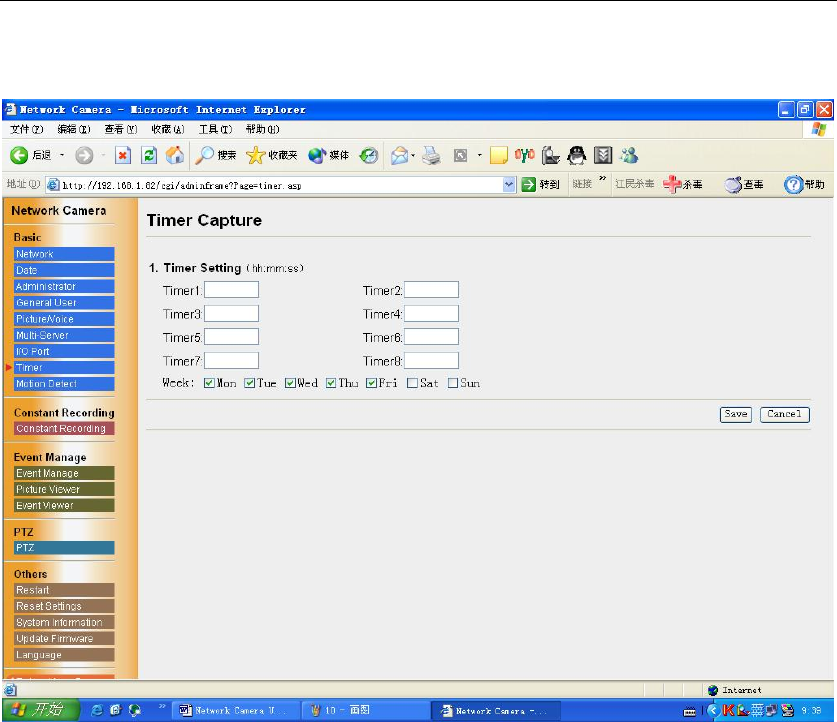Viewport: 837px width, 722px height.
Task: Refresh the page with green Refresh icon
Action: coord(149,156)
